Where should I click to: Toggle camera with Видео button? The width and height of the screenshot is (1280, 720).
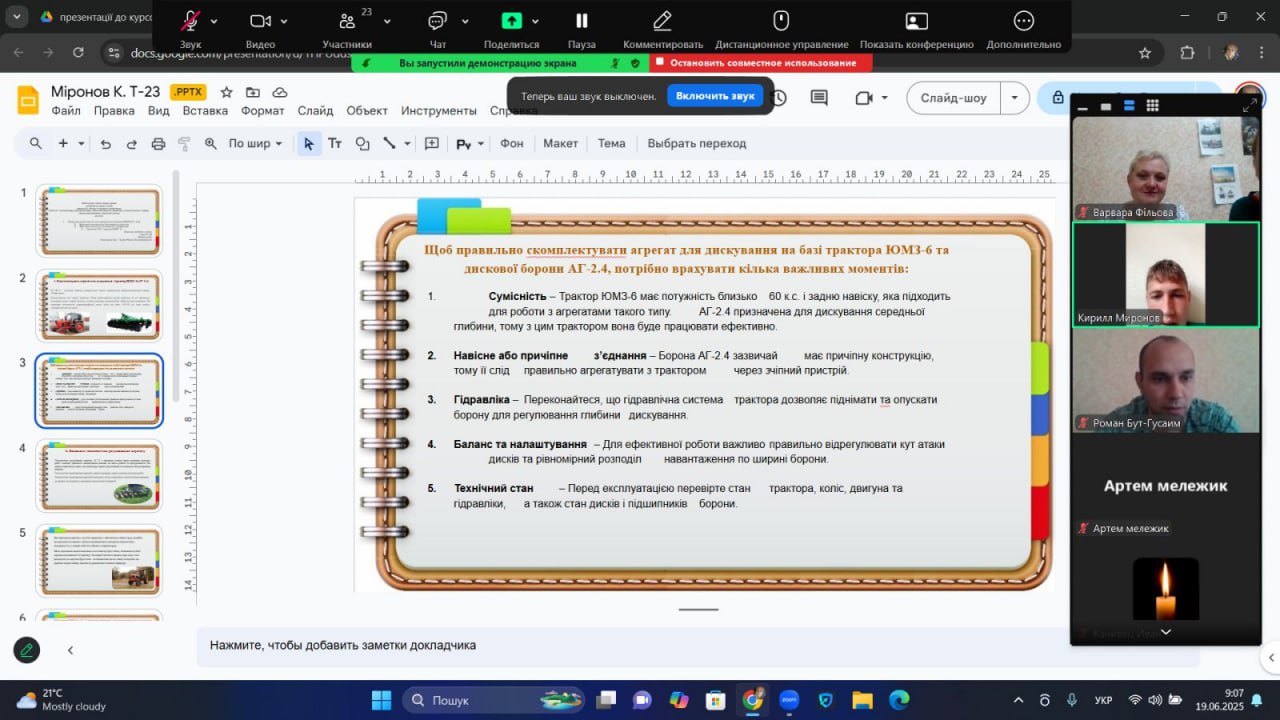point(260,27)
